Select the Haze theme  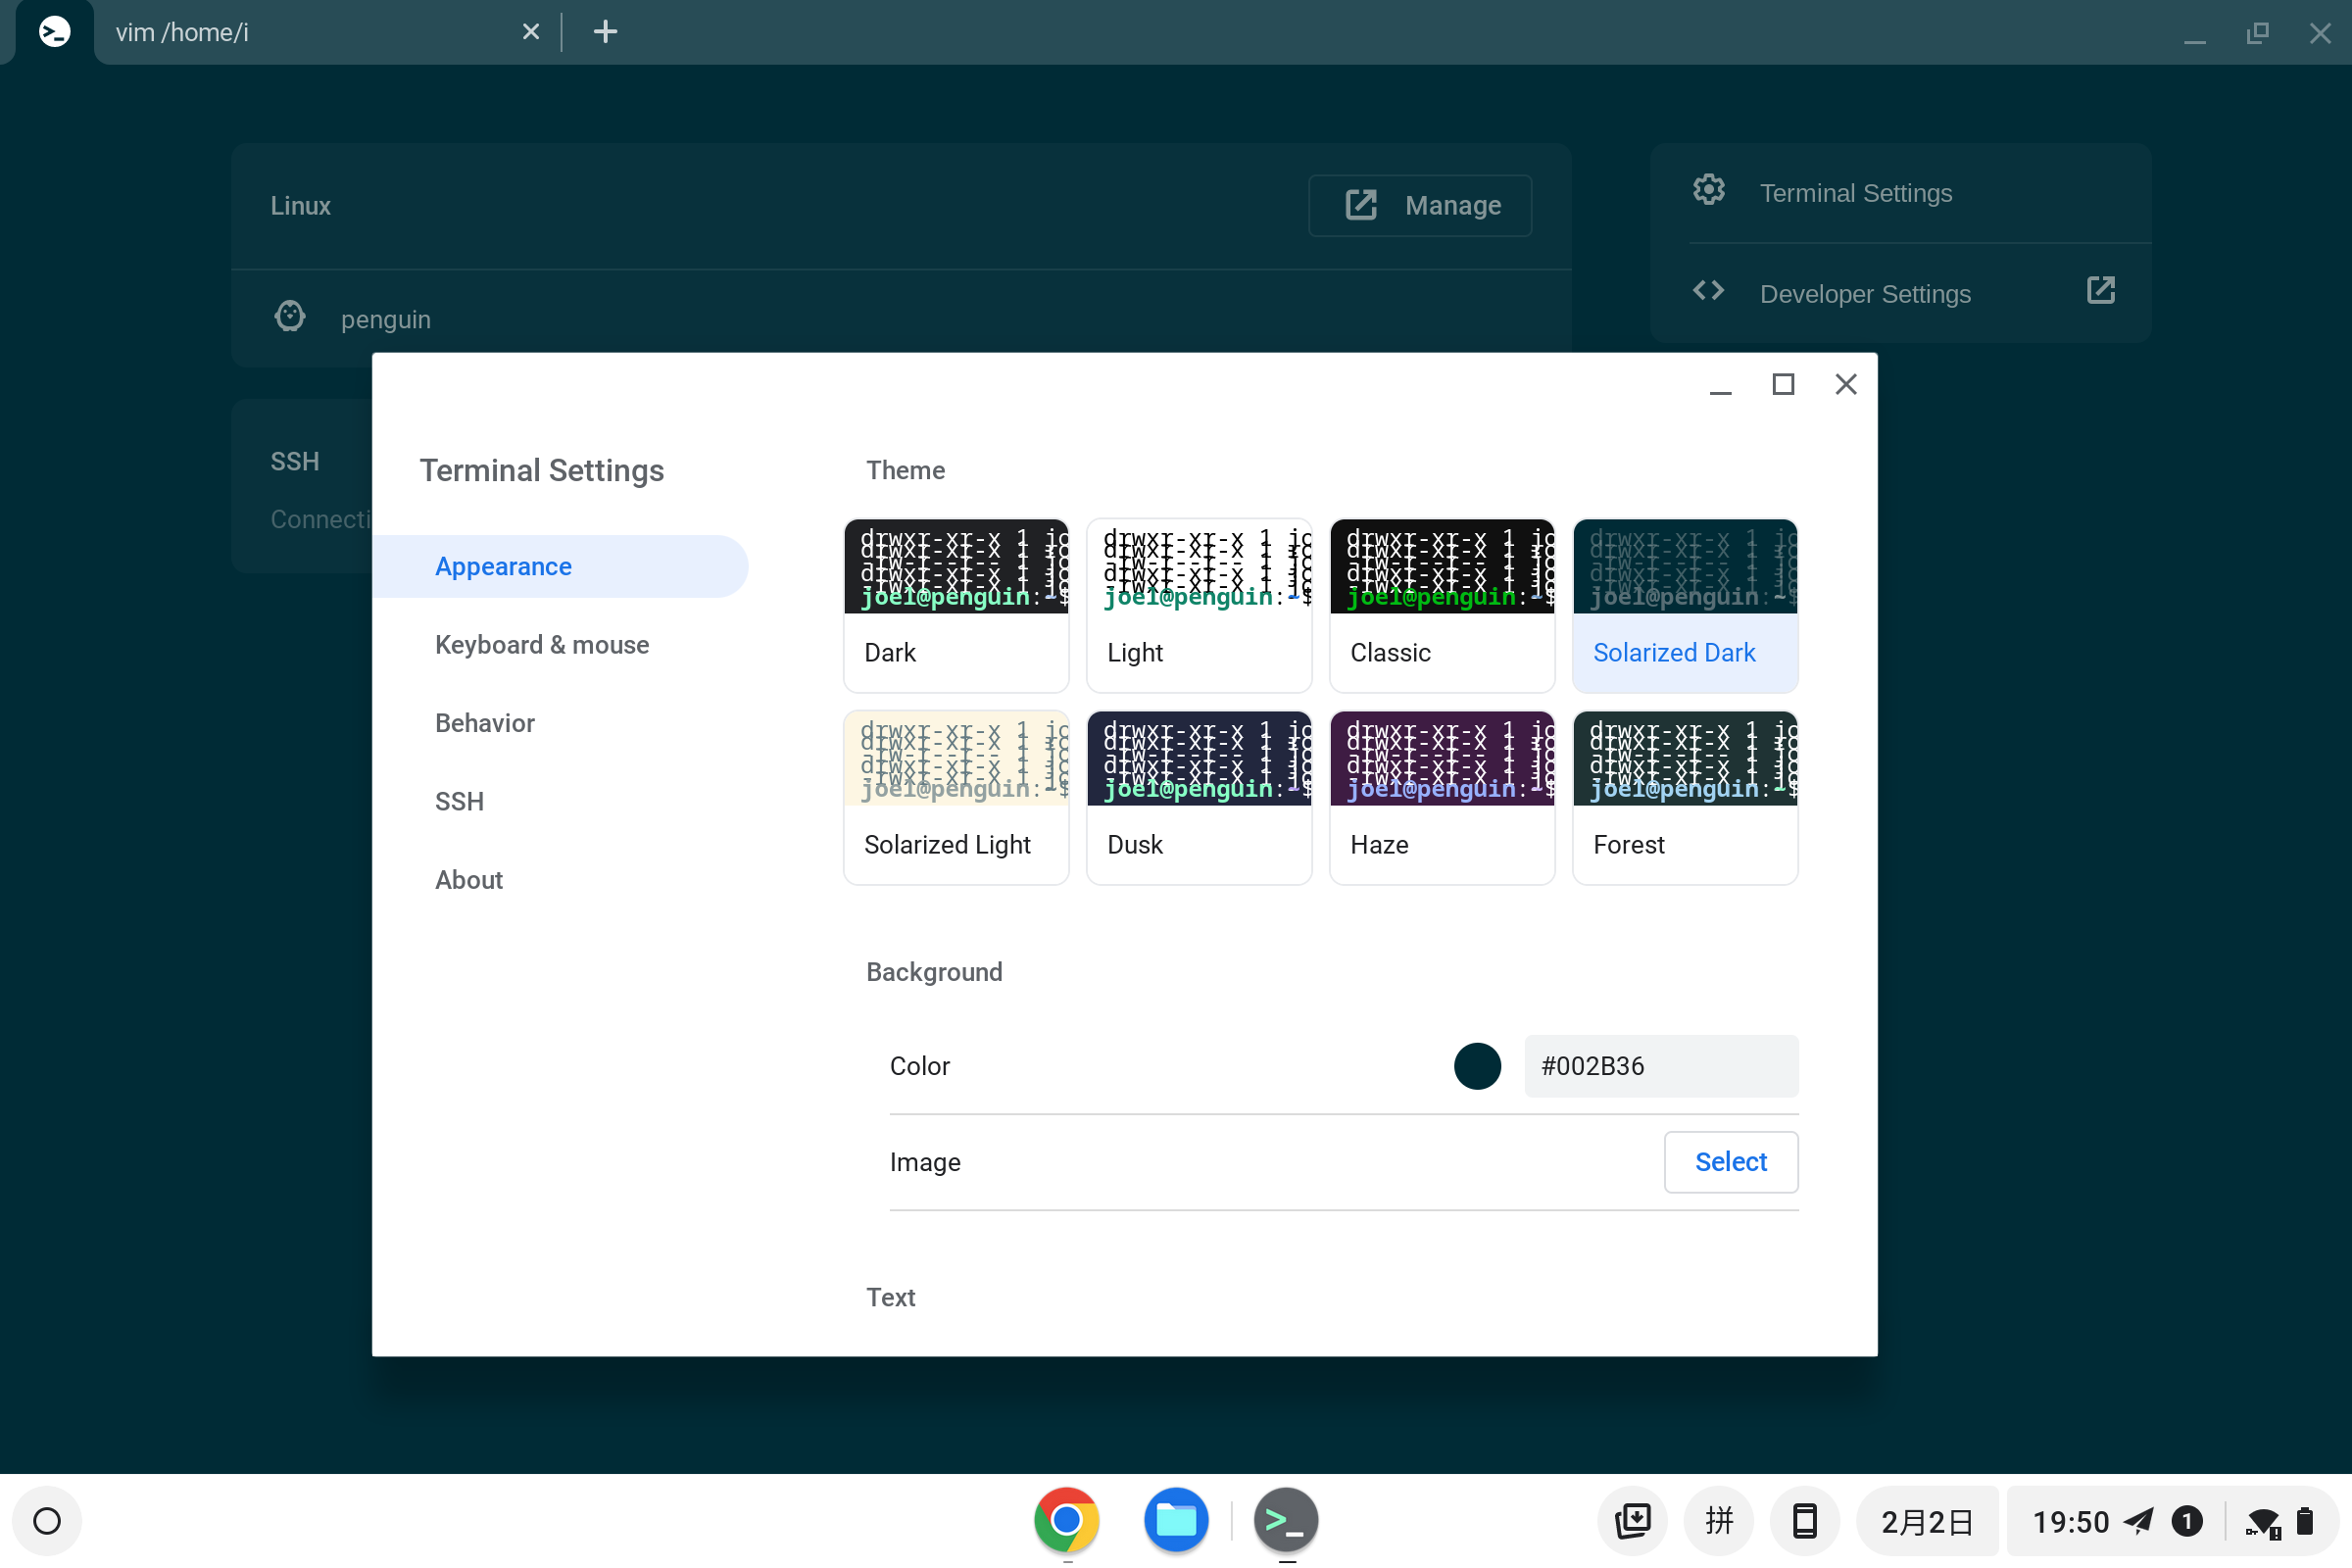[x=1442, y=797]
